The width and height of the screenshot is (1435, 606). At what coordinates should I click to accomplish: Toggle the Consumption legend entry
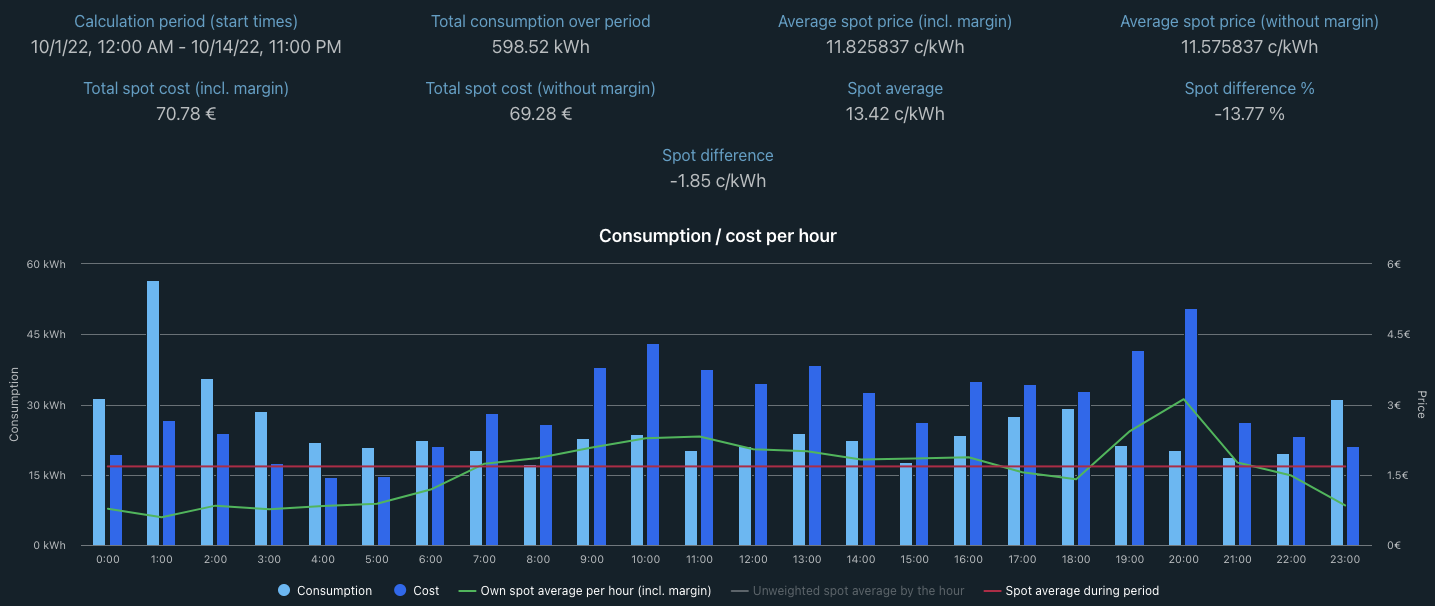pyautogui.click(x=325, y=591)
